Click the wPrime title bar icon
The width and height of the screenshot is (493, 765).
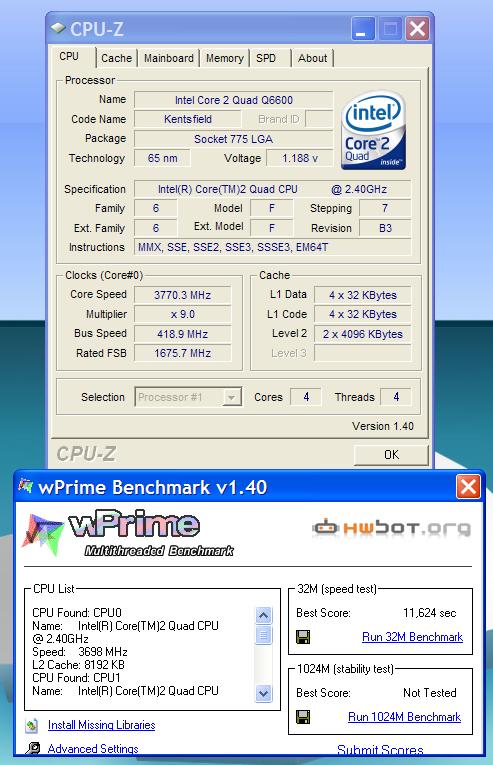tap(25, 486)
